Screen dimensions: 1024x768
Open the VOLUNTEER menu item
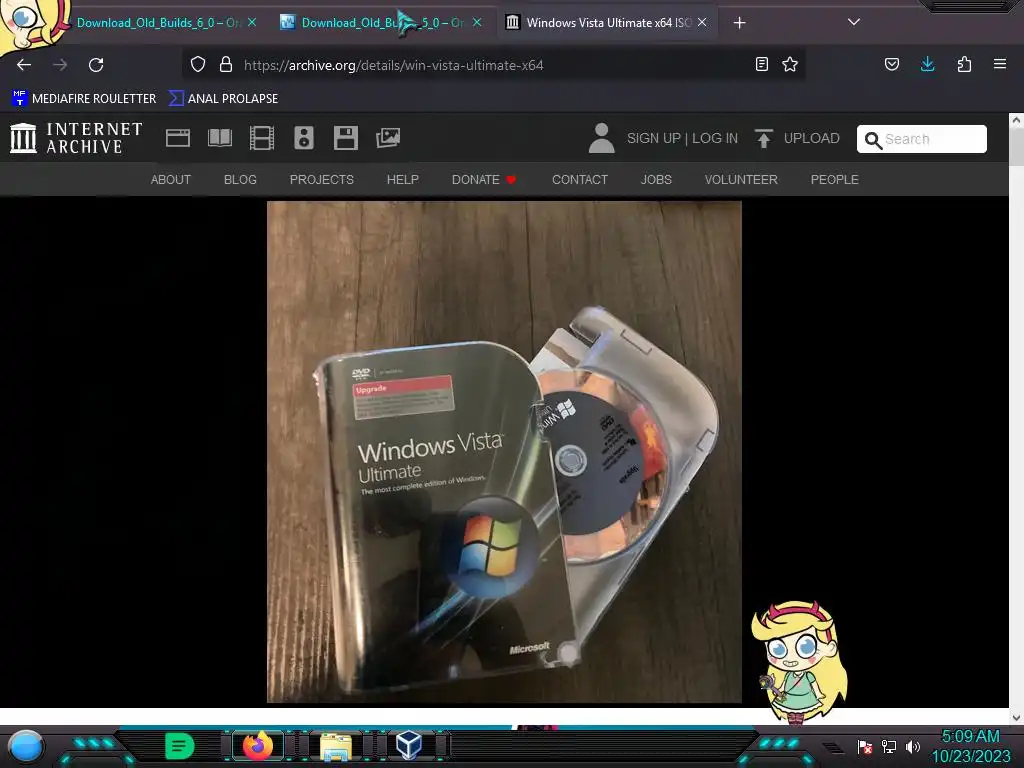(741, 180)
